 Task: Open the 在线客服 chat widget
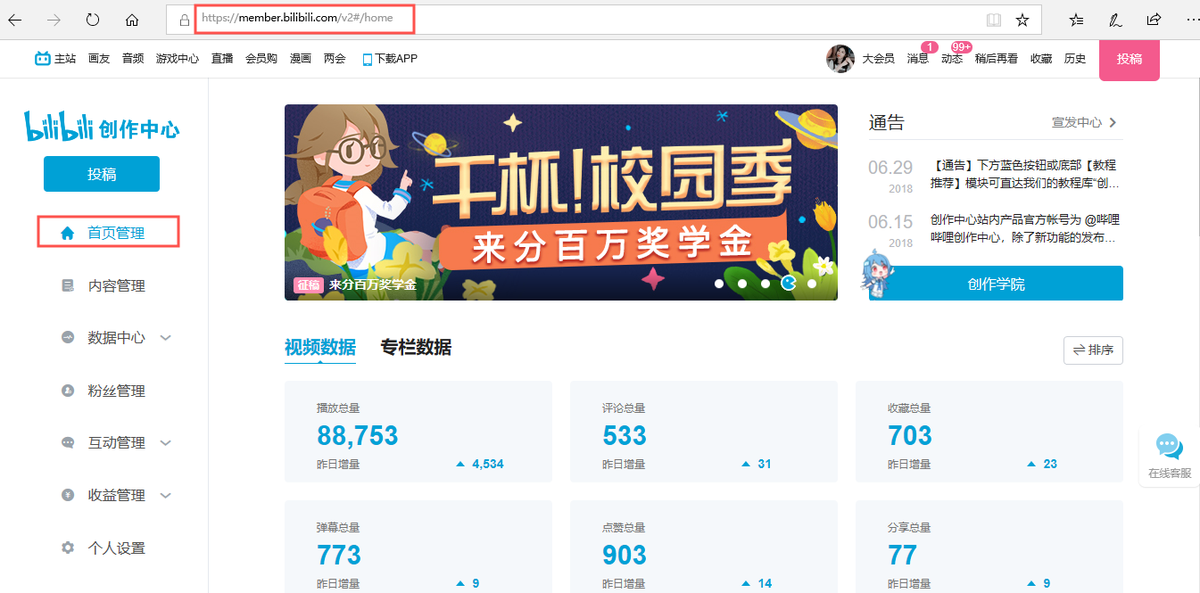[1169, 456]
